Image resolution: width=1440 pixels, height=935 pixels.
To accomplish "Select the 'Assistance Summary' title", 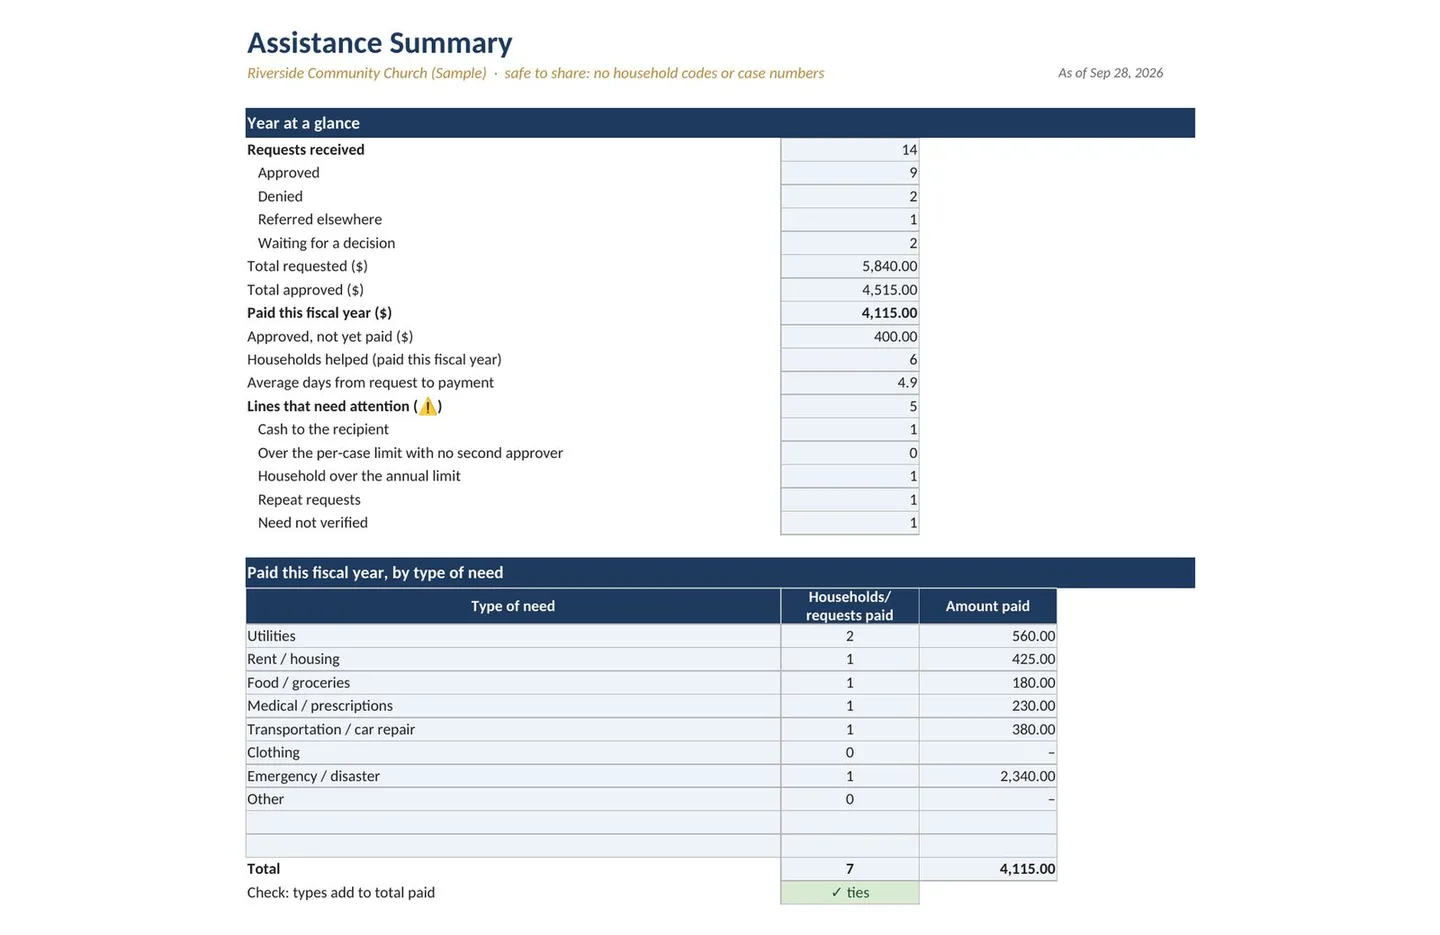I will 379,43.
